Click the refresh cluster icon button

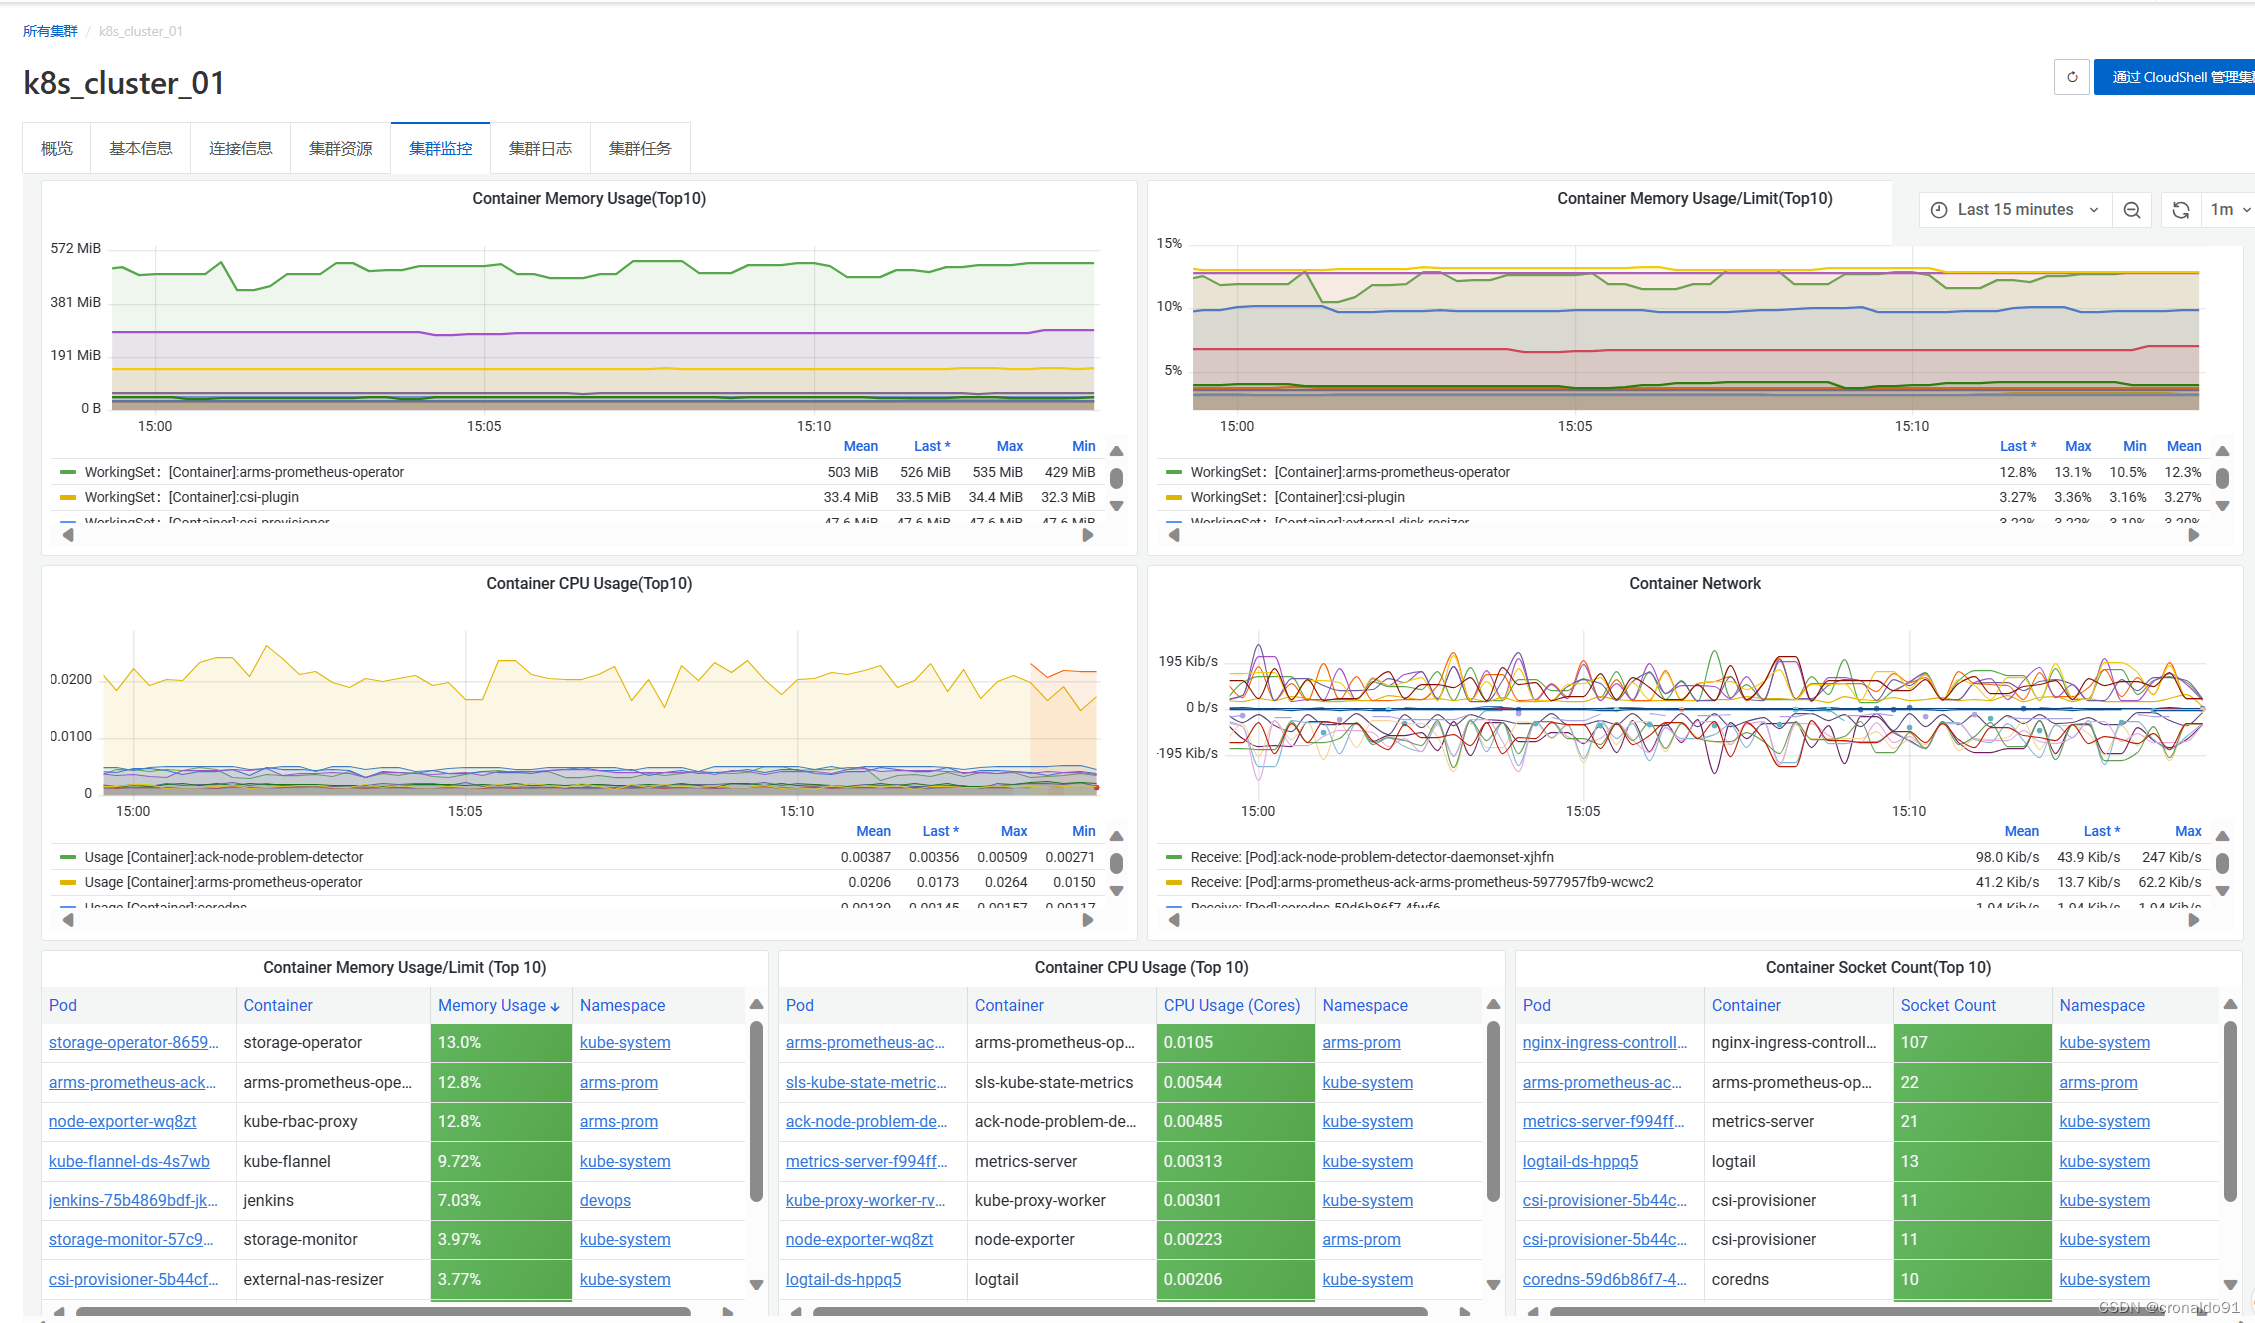[x=2072, y=77]
